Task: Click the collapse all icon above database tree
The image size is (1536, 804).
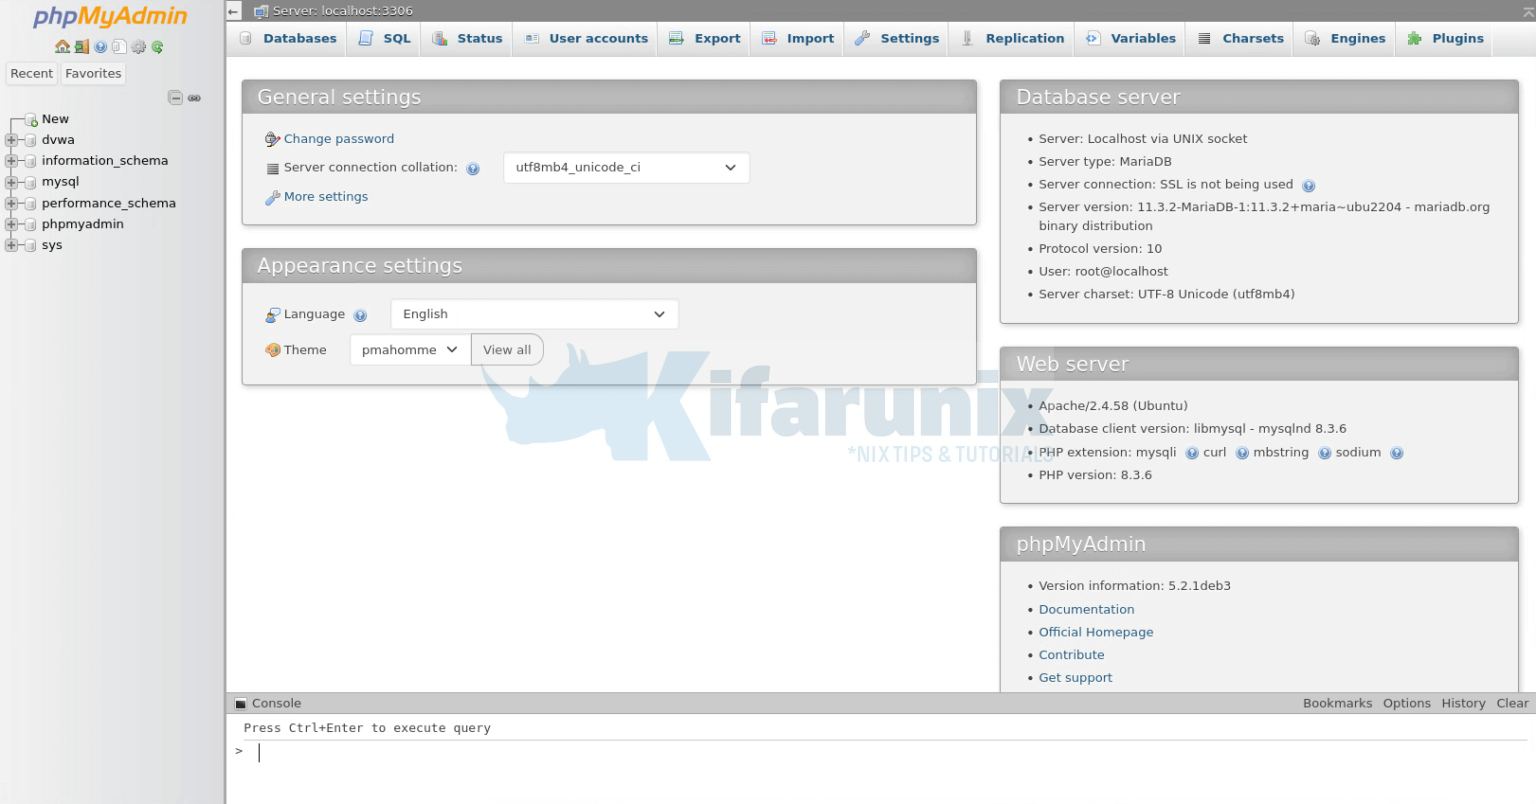Action: pos(176,97)
